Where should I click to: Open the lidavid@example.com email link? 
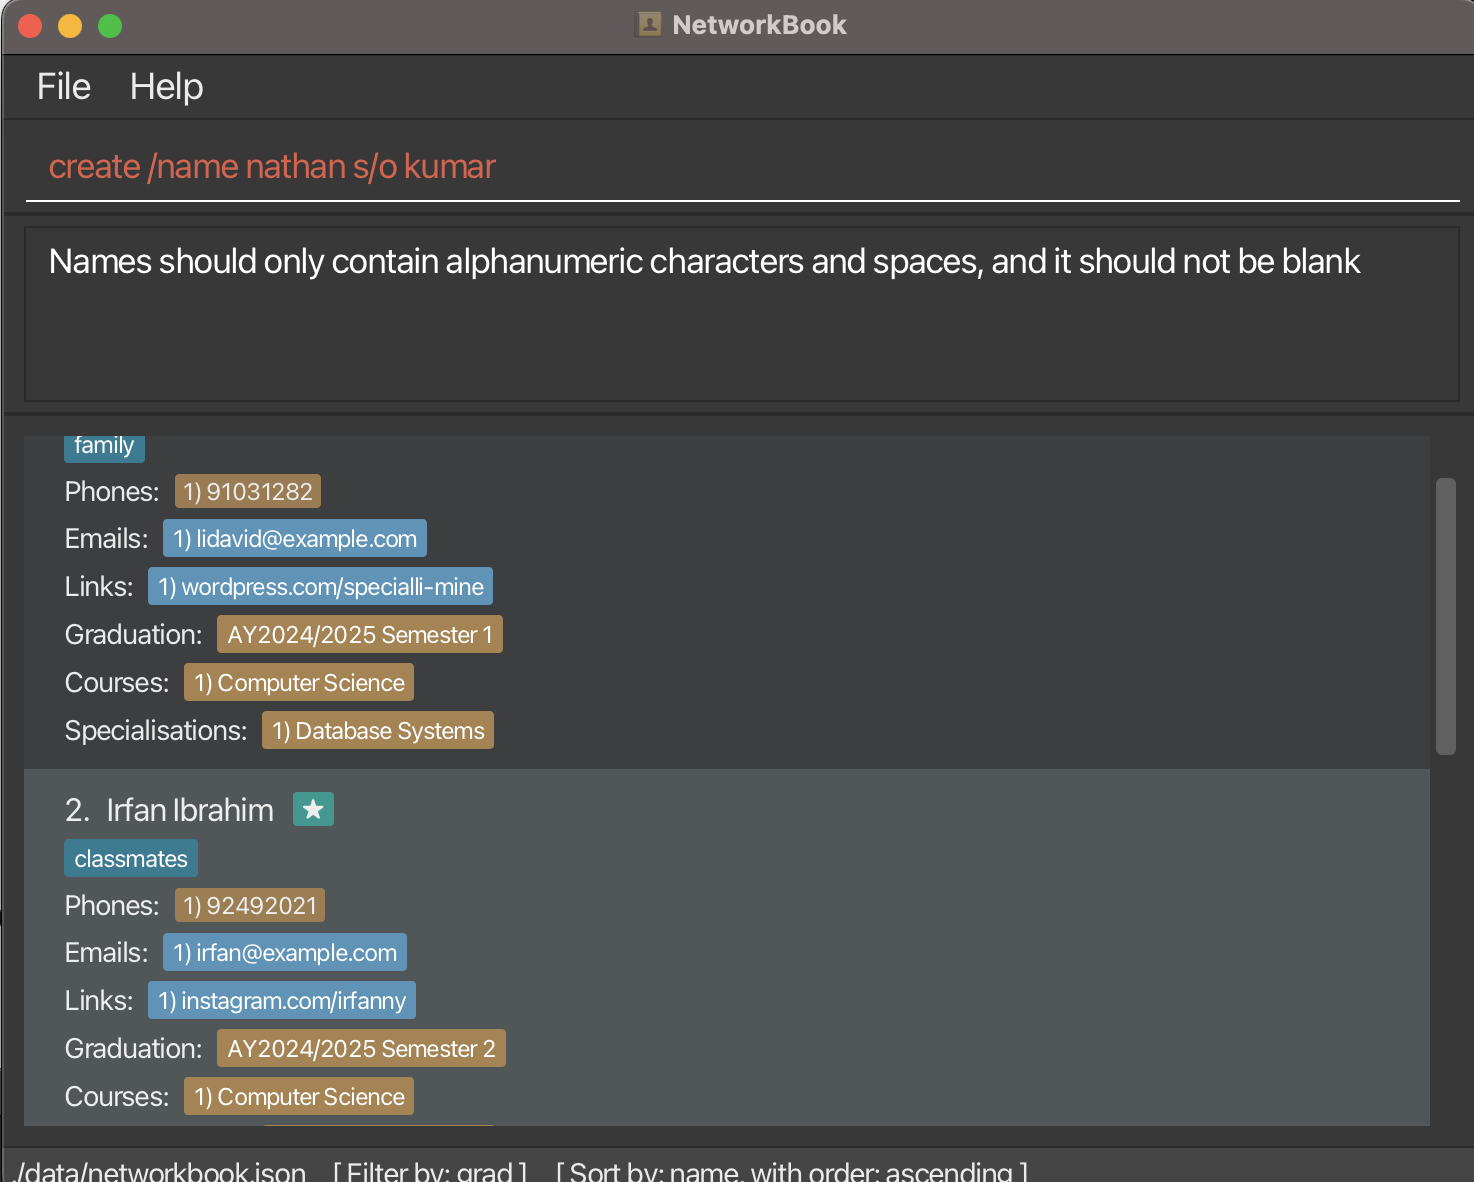coord(295,539)
